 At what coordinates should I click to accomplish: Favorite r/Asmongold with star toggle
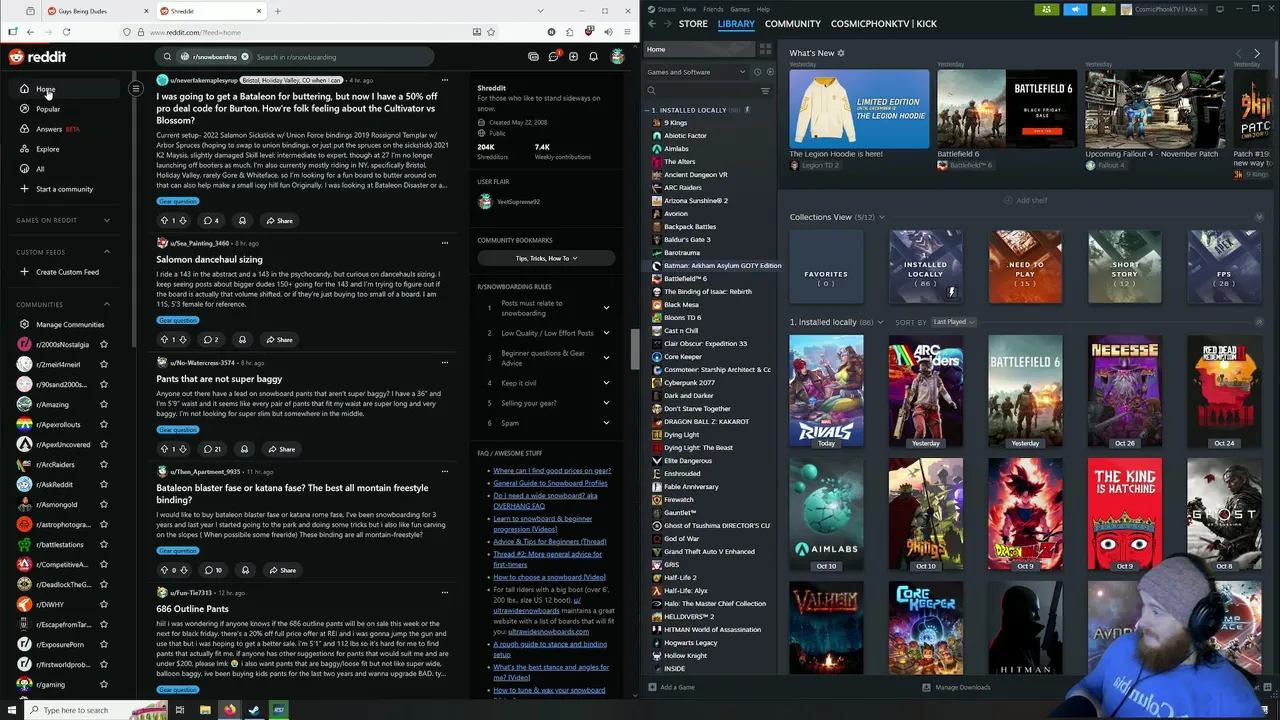pos(103,505)
